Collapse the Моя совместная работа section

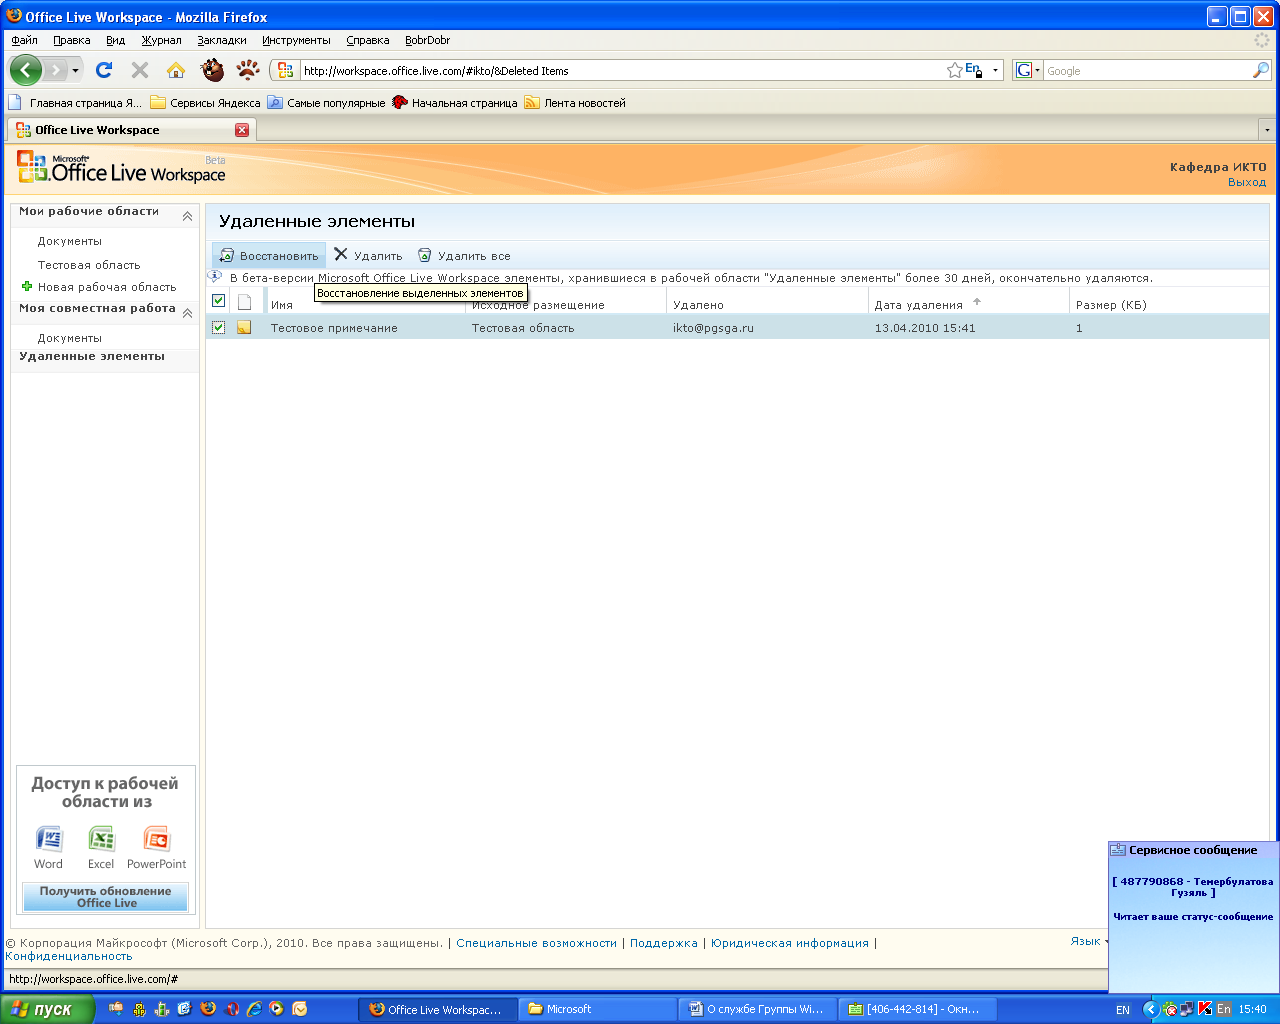tap(187, 313)
